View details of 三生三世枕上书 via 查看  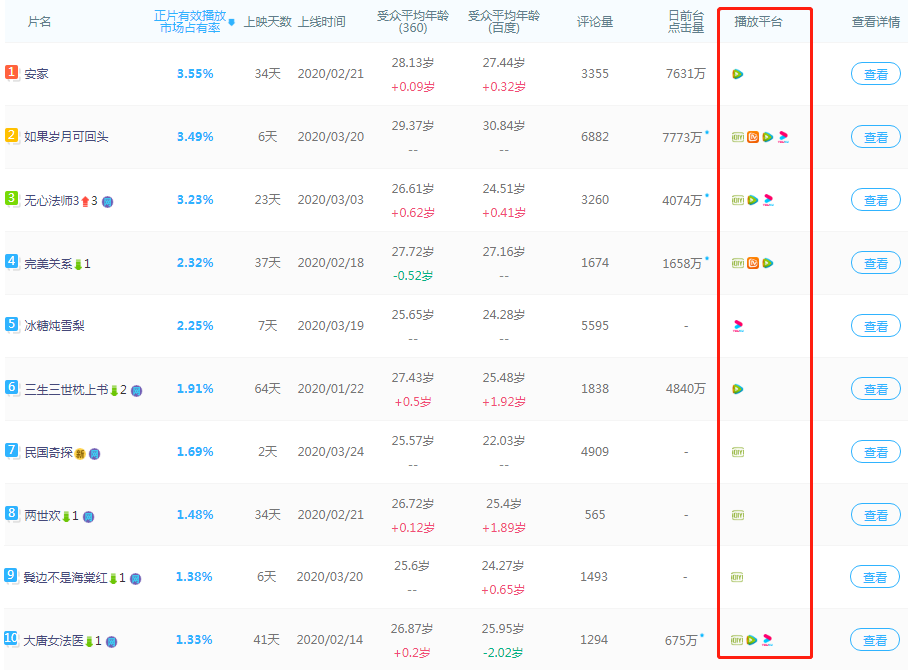click(876, 389)
